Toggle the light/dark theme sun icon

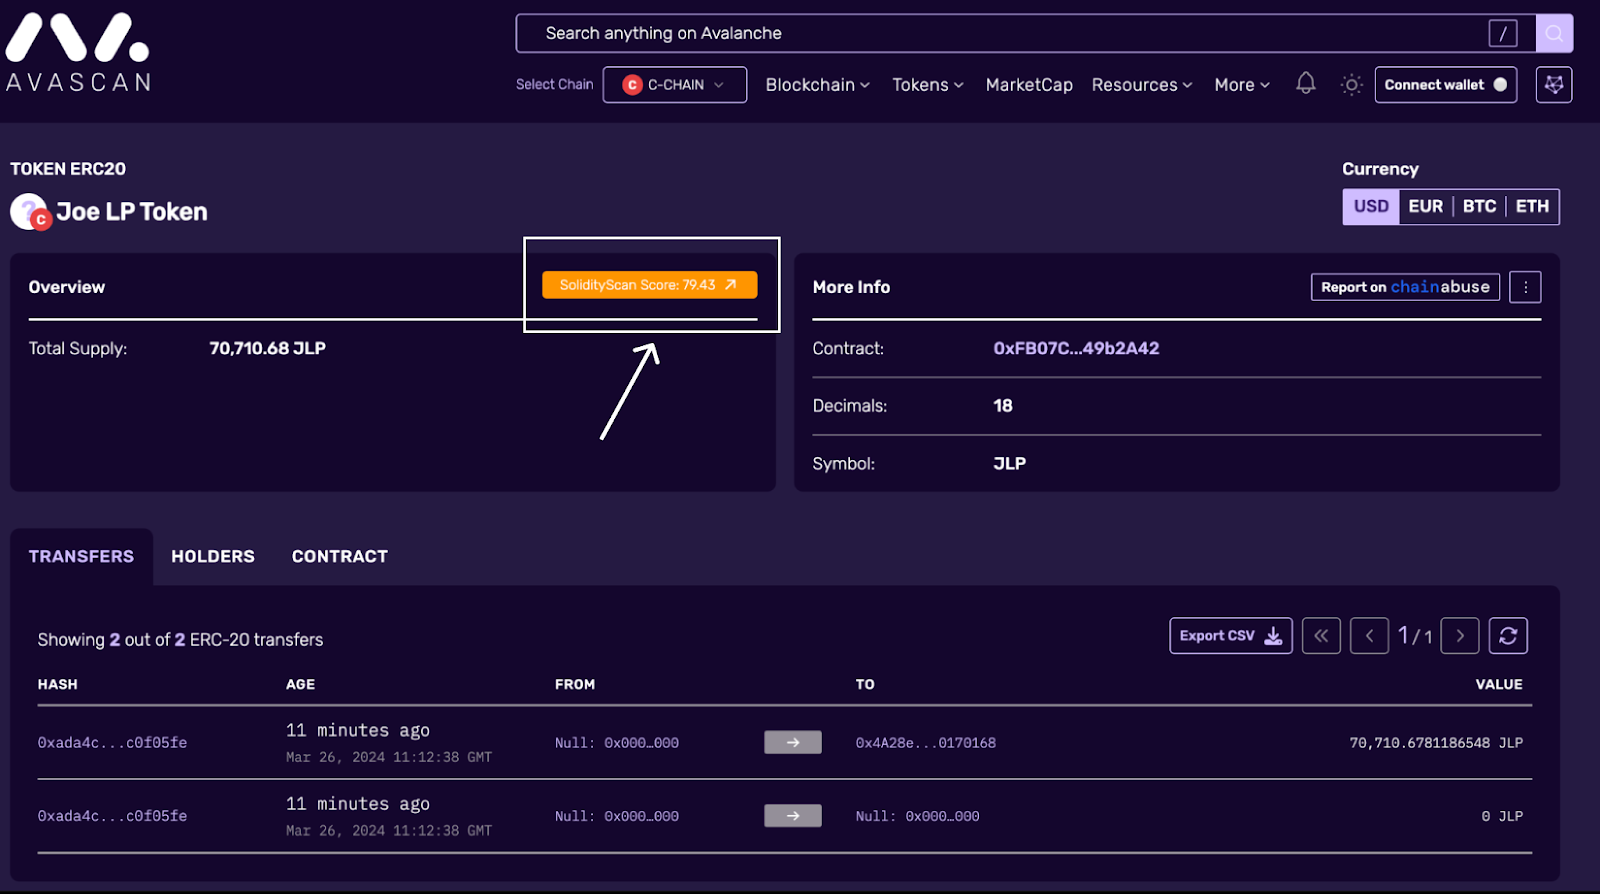click(x=1351, y=85)
